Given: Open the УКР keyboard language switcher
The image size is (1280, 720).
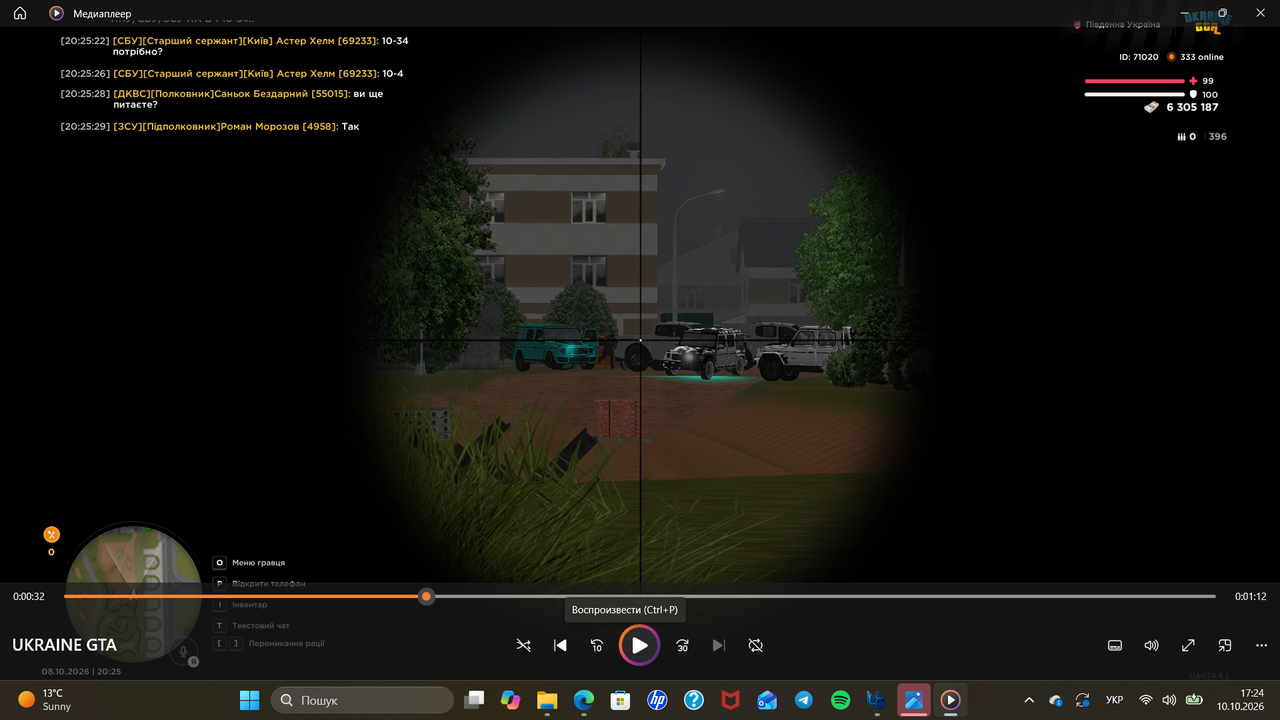Looking at the screenshot, I should 1114,700.
